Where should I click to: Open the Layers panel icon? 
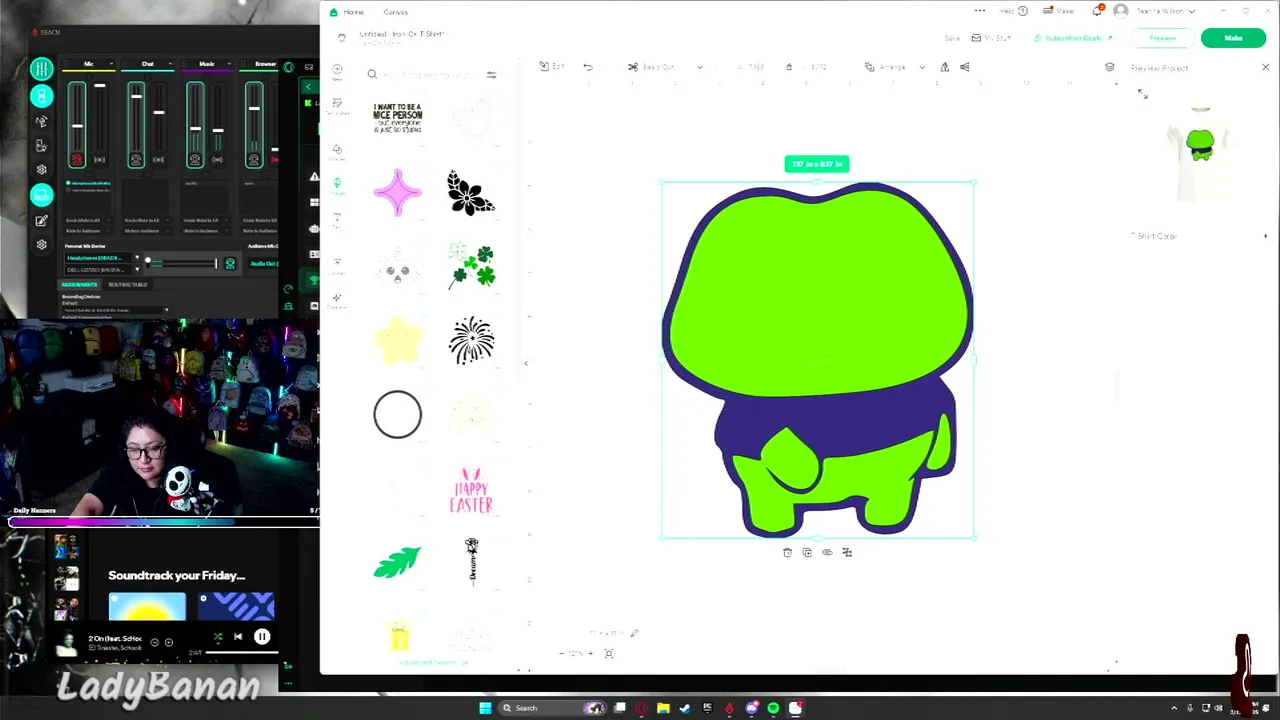1109,67
